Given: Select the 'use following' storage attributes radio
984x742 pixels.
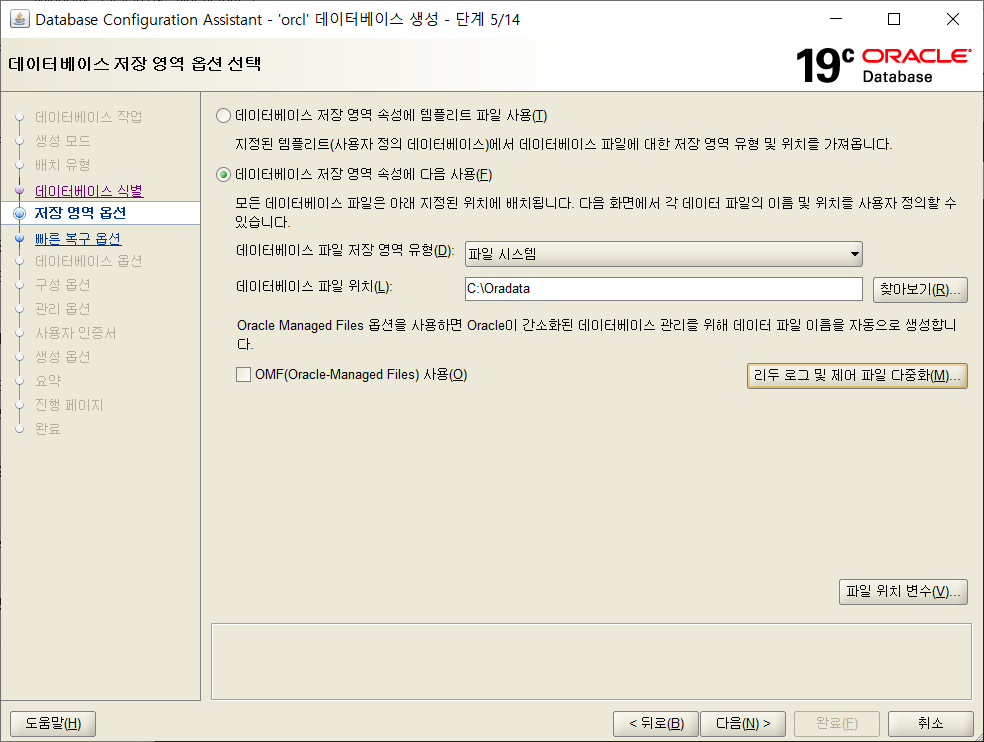Looking at the screenshot, I should [x=223, y=175].
